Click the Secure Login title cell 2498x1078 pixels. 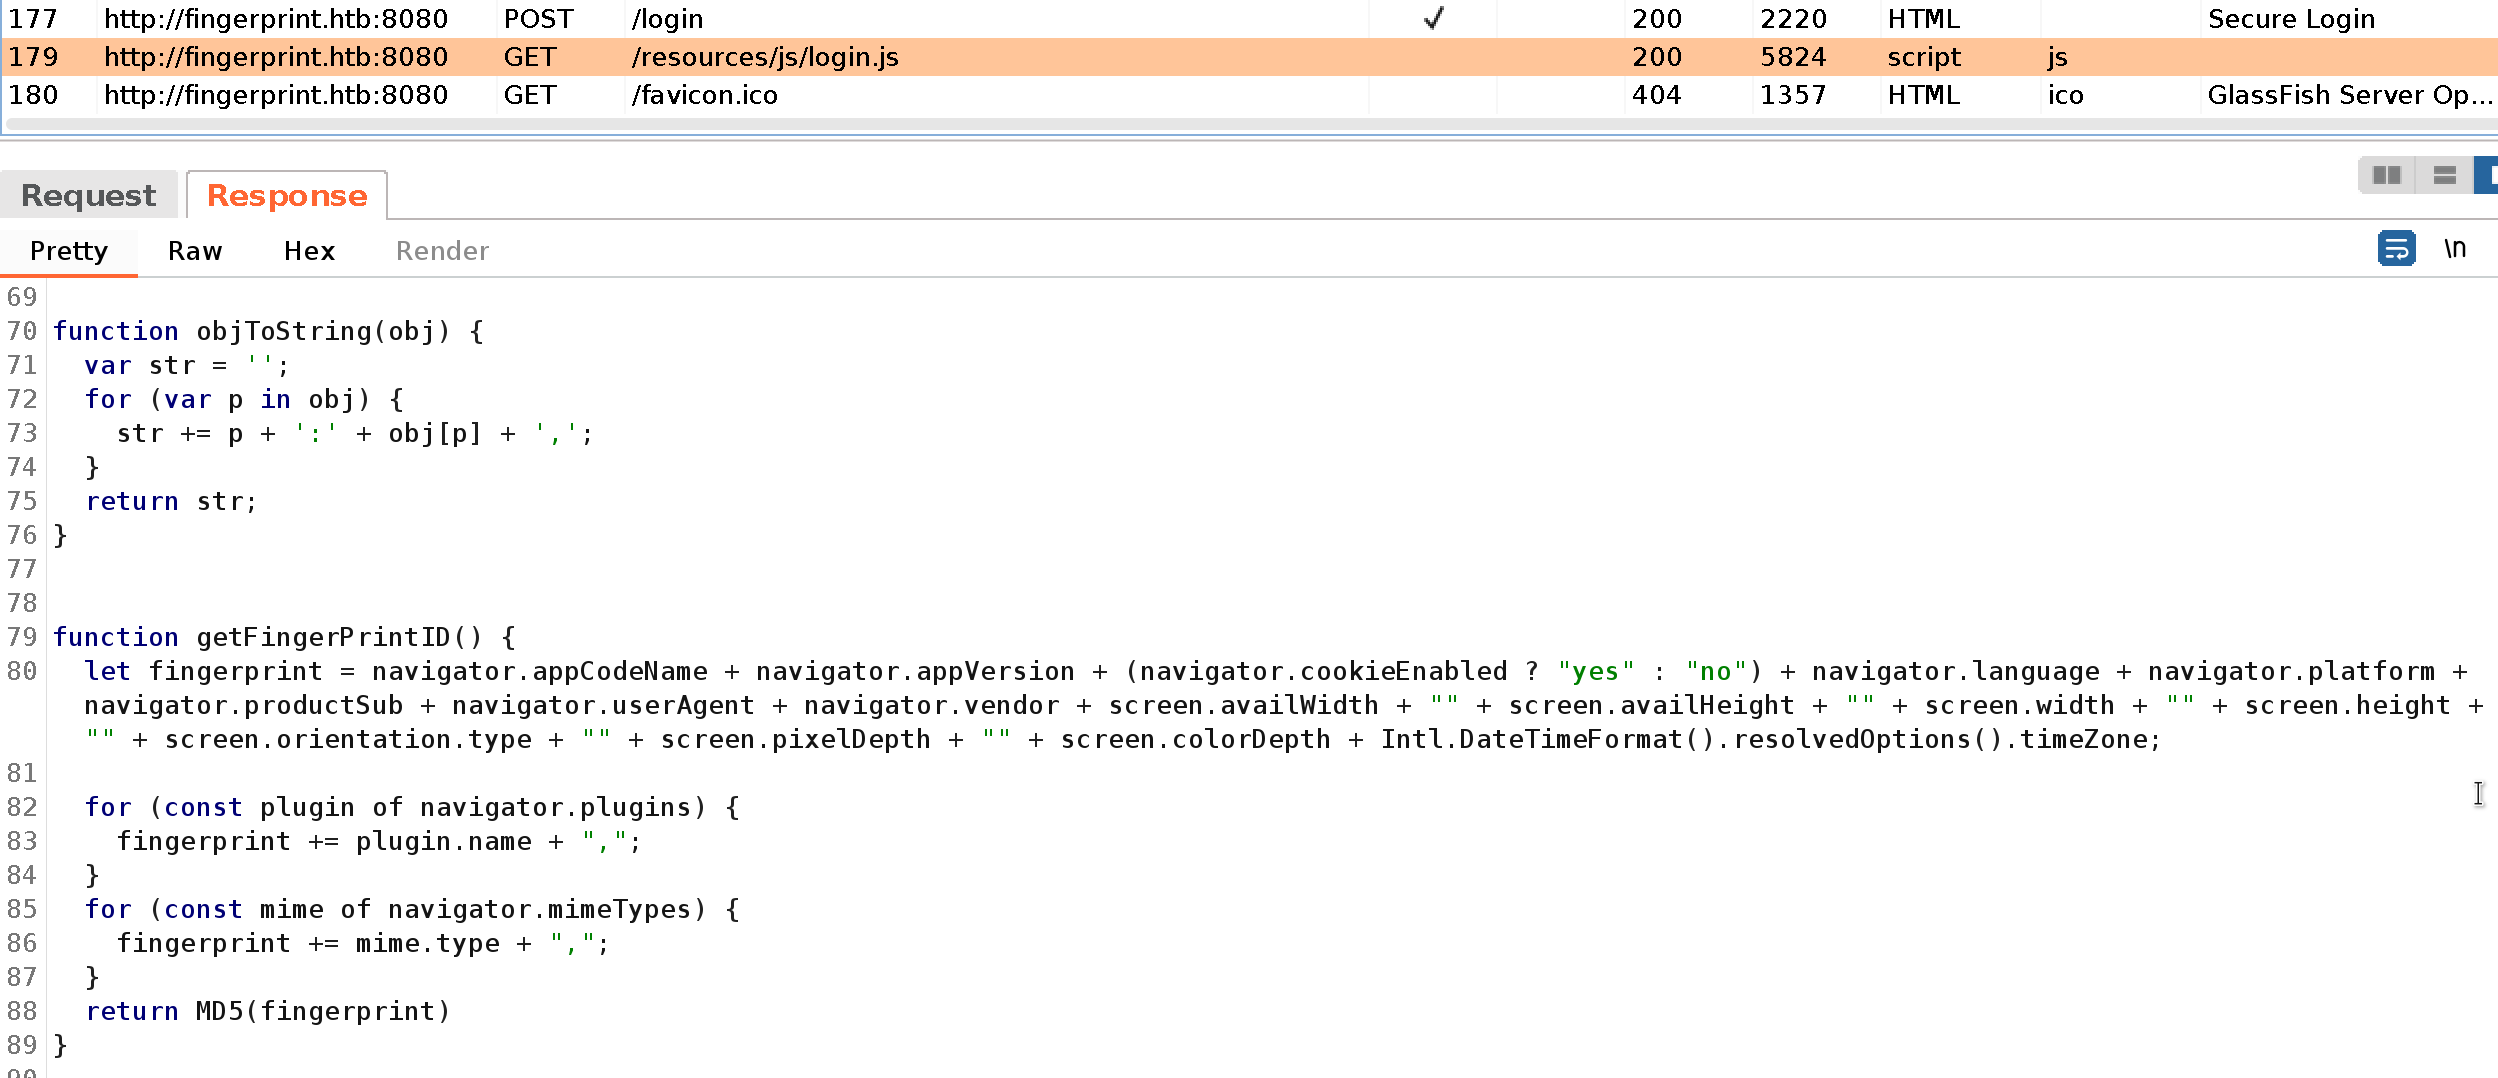click(2291, 19)
